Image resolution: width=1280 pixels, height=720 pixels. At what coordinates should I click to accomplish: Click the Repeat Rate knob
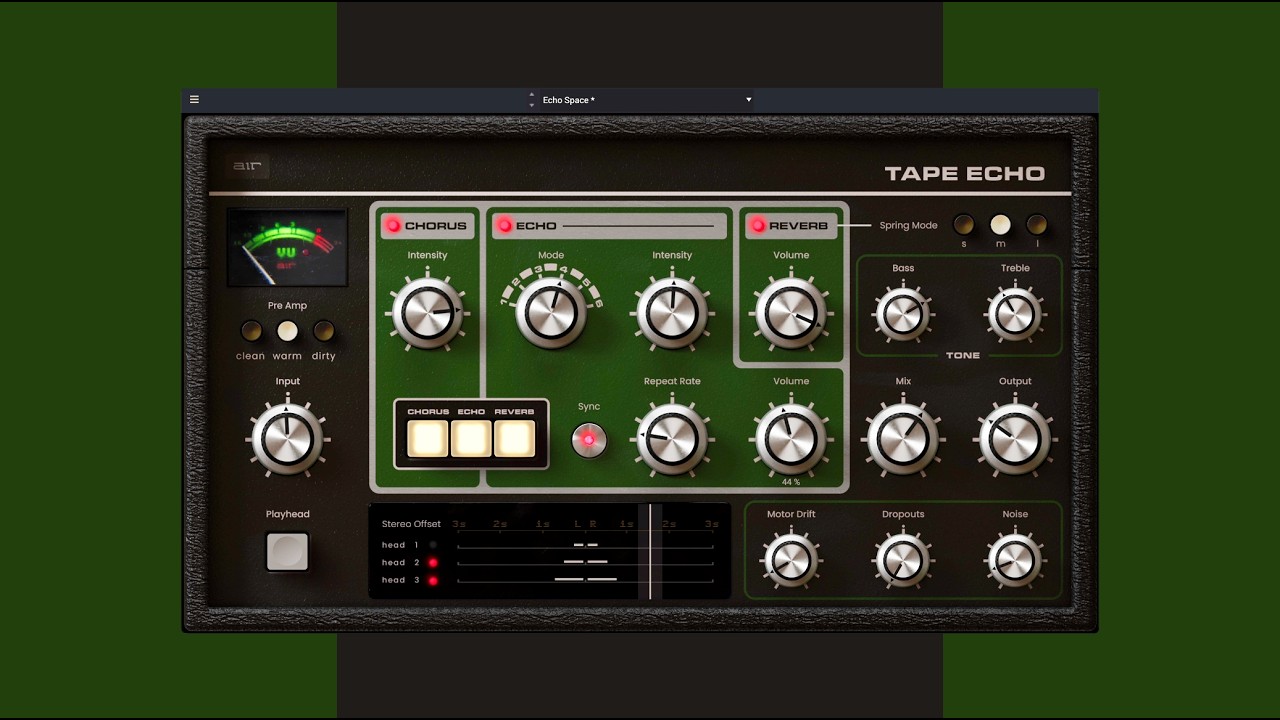tap(672, 438)
